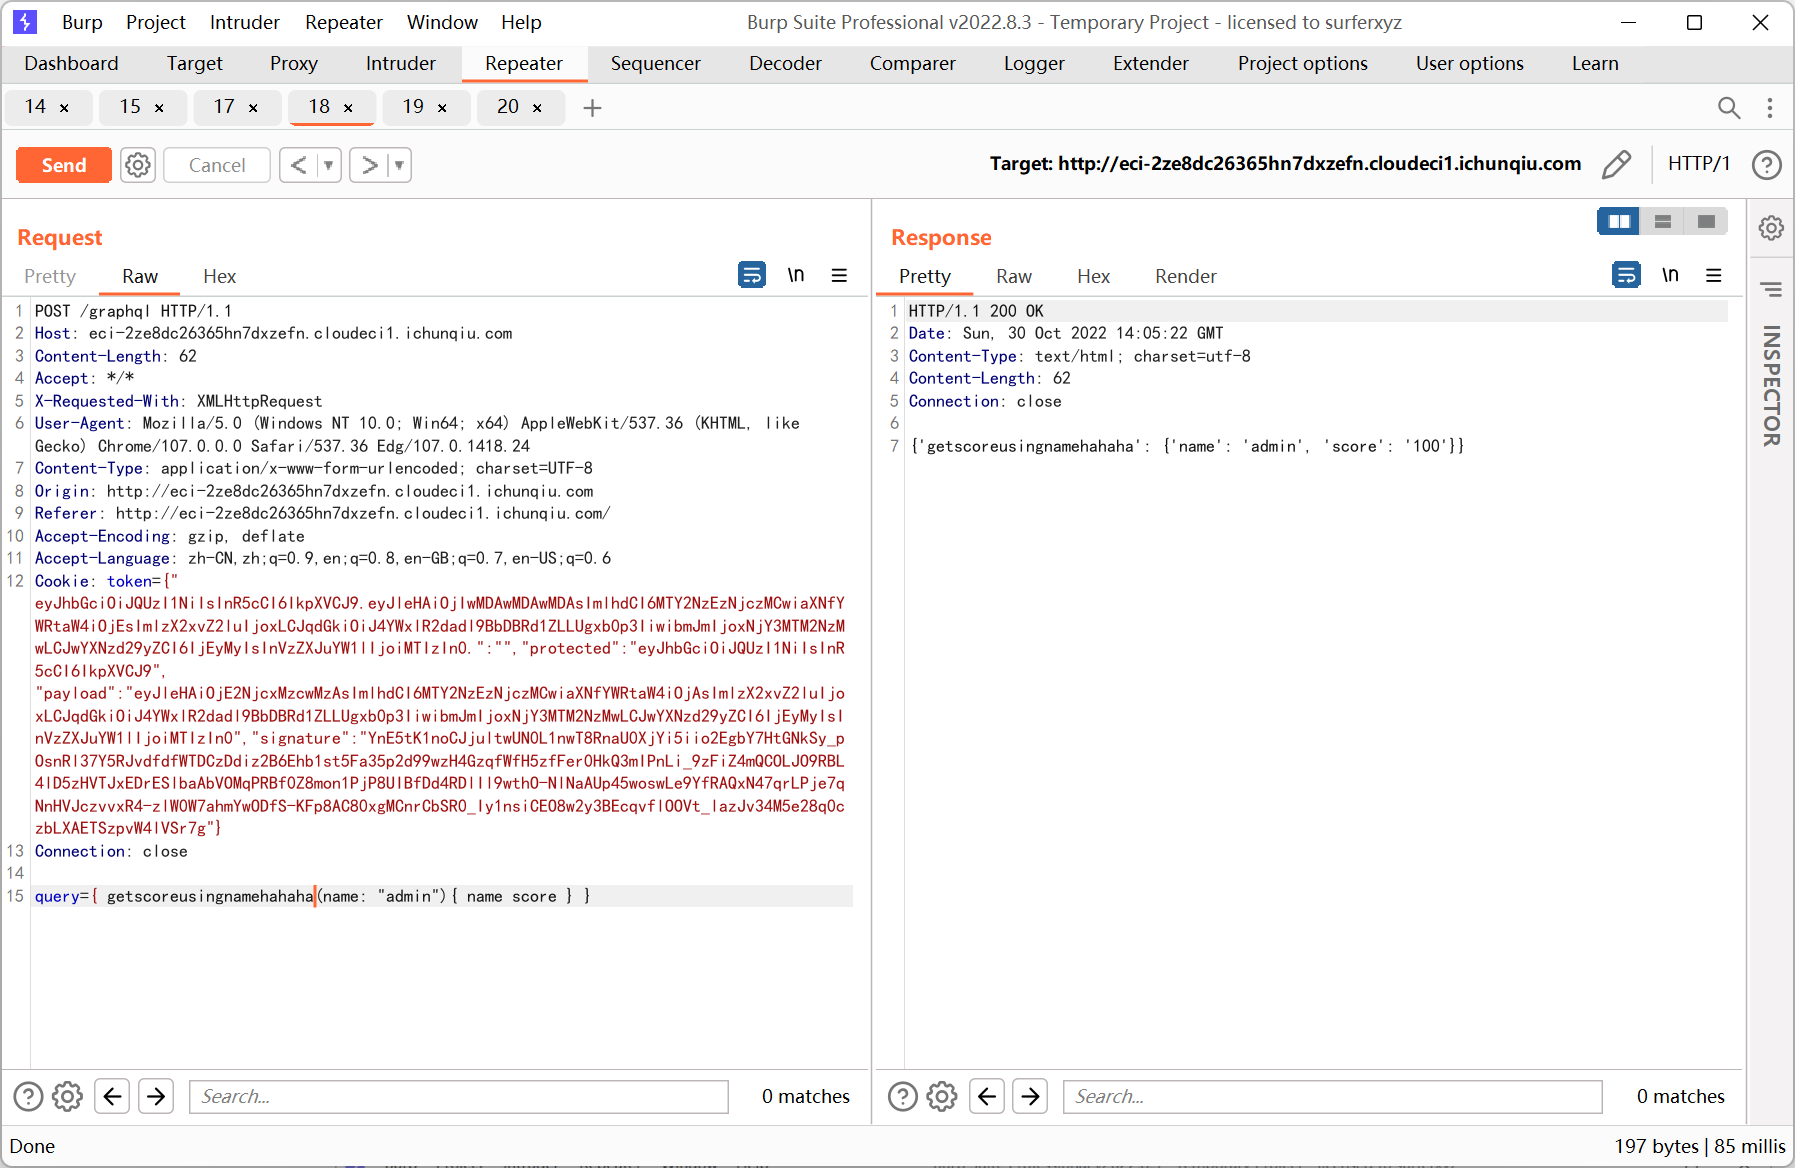
Task: Open the Help menu
Action: pos(521,22)
